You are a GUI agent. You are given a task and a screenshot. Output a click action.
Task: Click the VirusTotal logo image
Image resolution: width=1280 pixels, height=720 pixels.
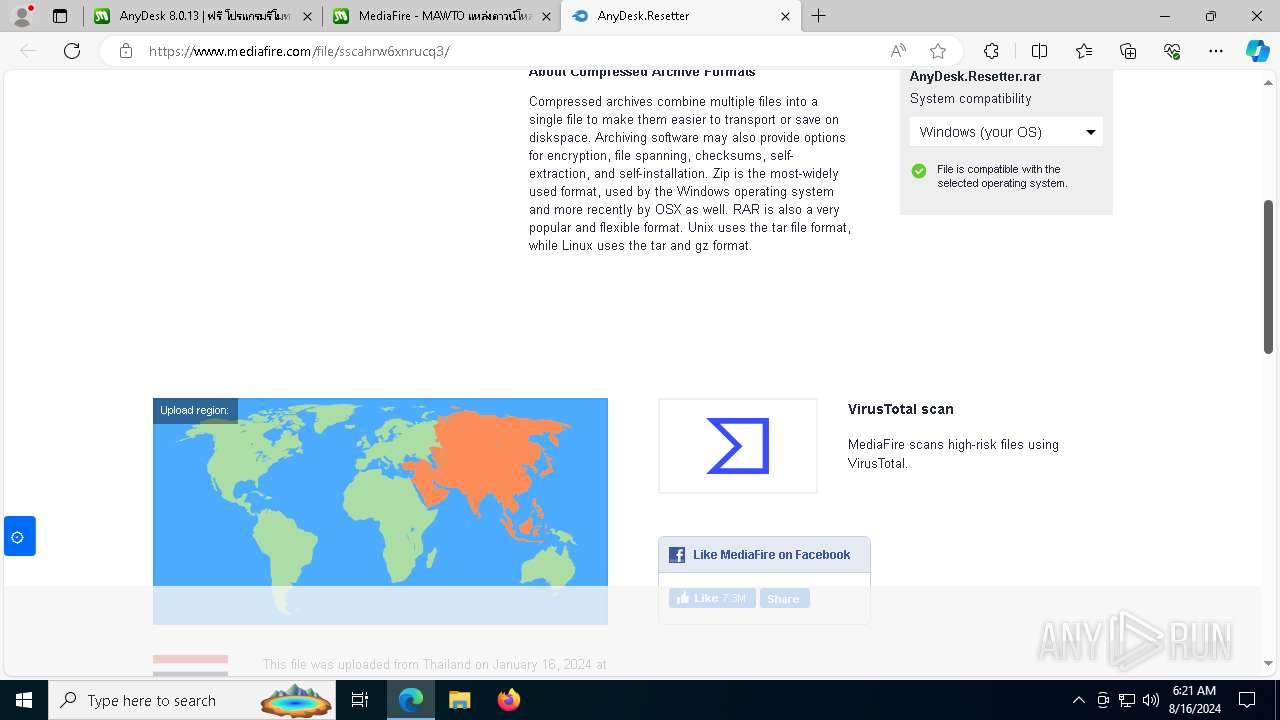point(738,446)
